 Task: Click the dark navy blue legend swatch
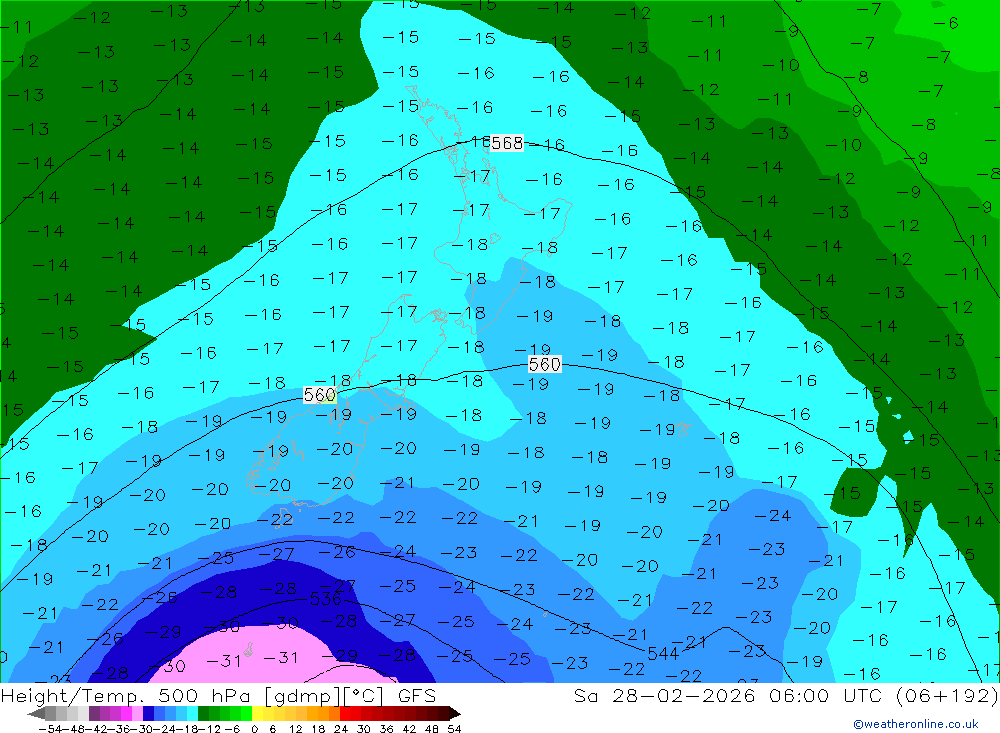coord(148,713)
